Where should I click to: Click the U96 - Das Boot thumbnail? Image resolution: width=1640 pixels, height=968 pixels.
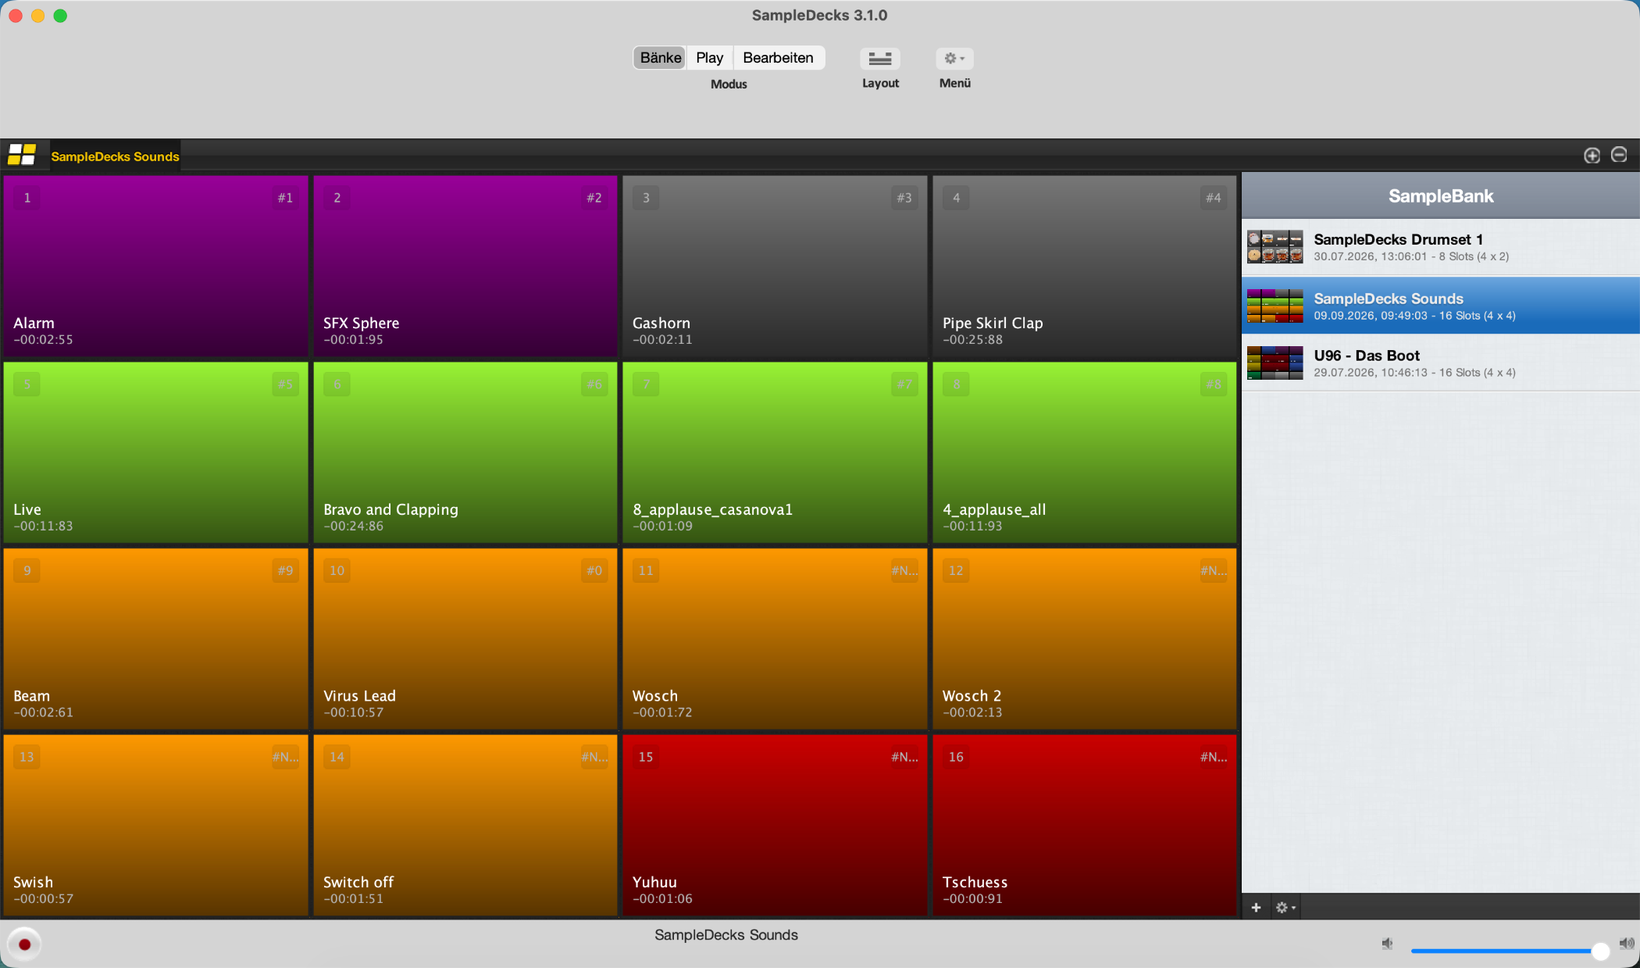[1275, 362]
